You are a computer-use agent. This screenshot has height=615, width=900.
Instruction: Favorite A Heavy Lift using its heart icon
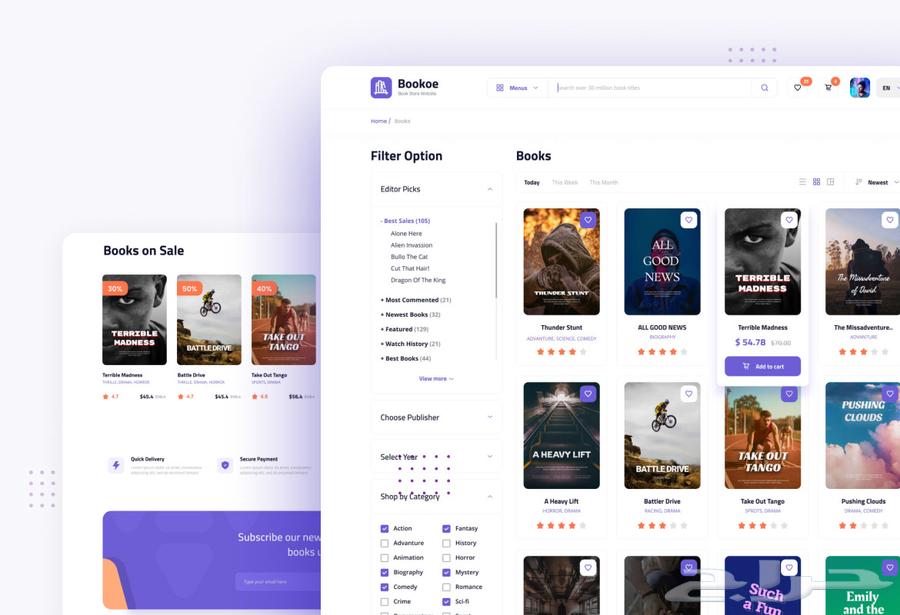pos(589,393)
